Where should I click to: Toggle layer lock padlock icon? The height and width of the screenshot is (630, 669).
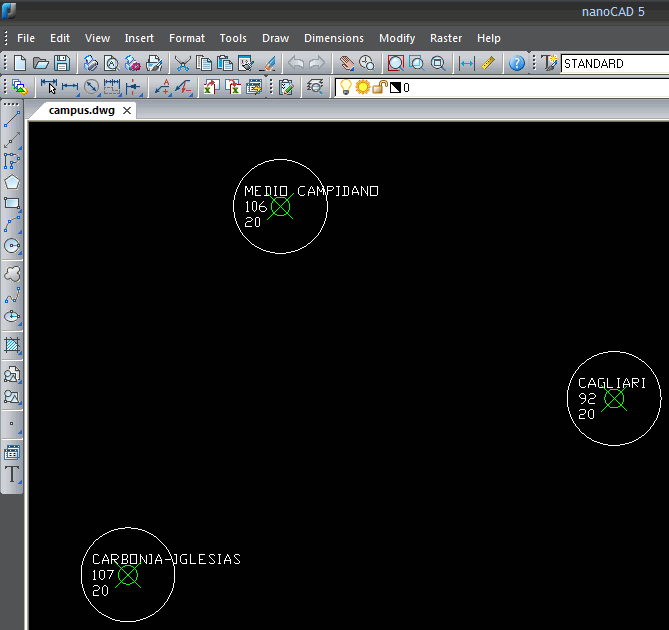[x=379, y=87]
